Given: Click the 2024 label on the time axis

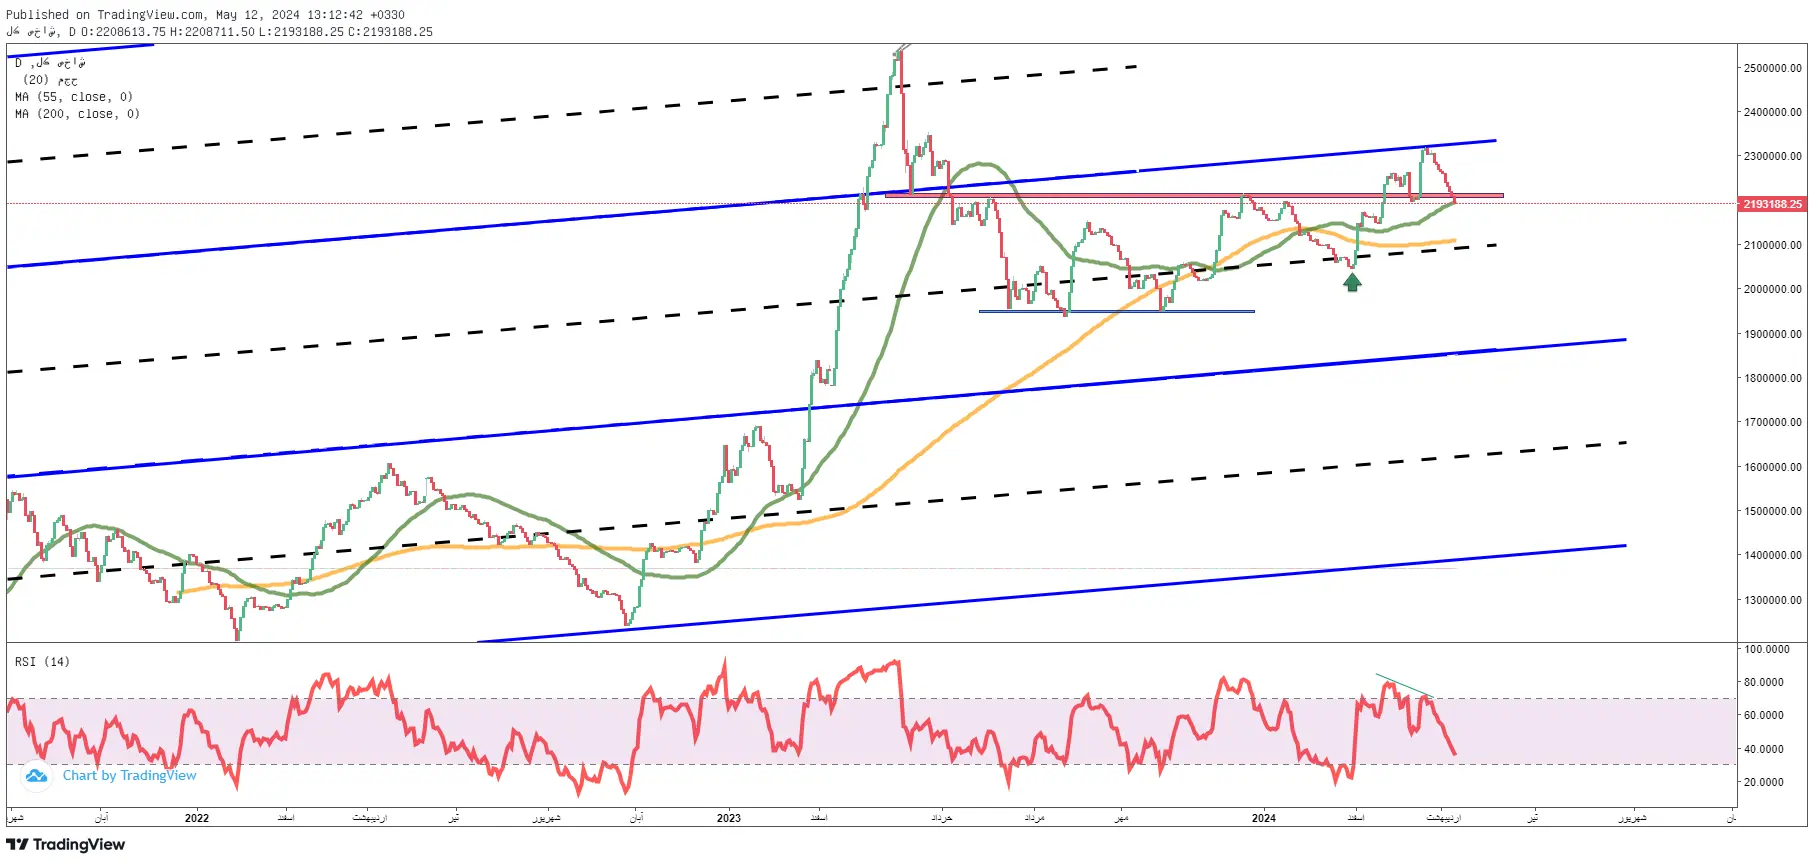Looking at the screenshot, I should tap(1264, 818).
